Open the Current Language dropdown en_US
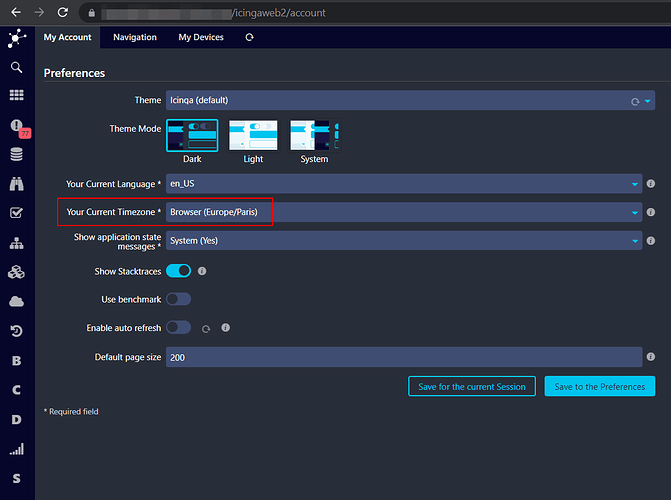This screenshot has width=671, height=500. 404,184
